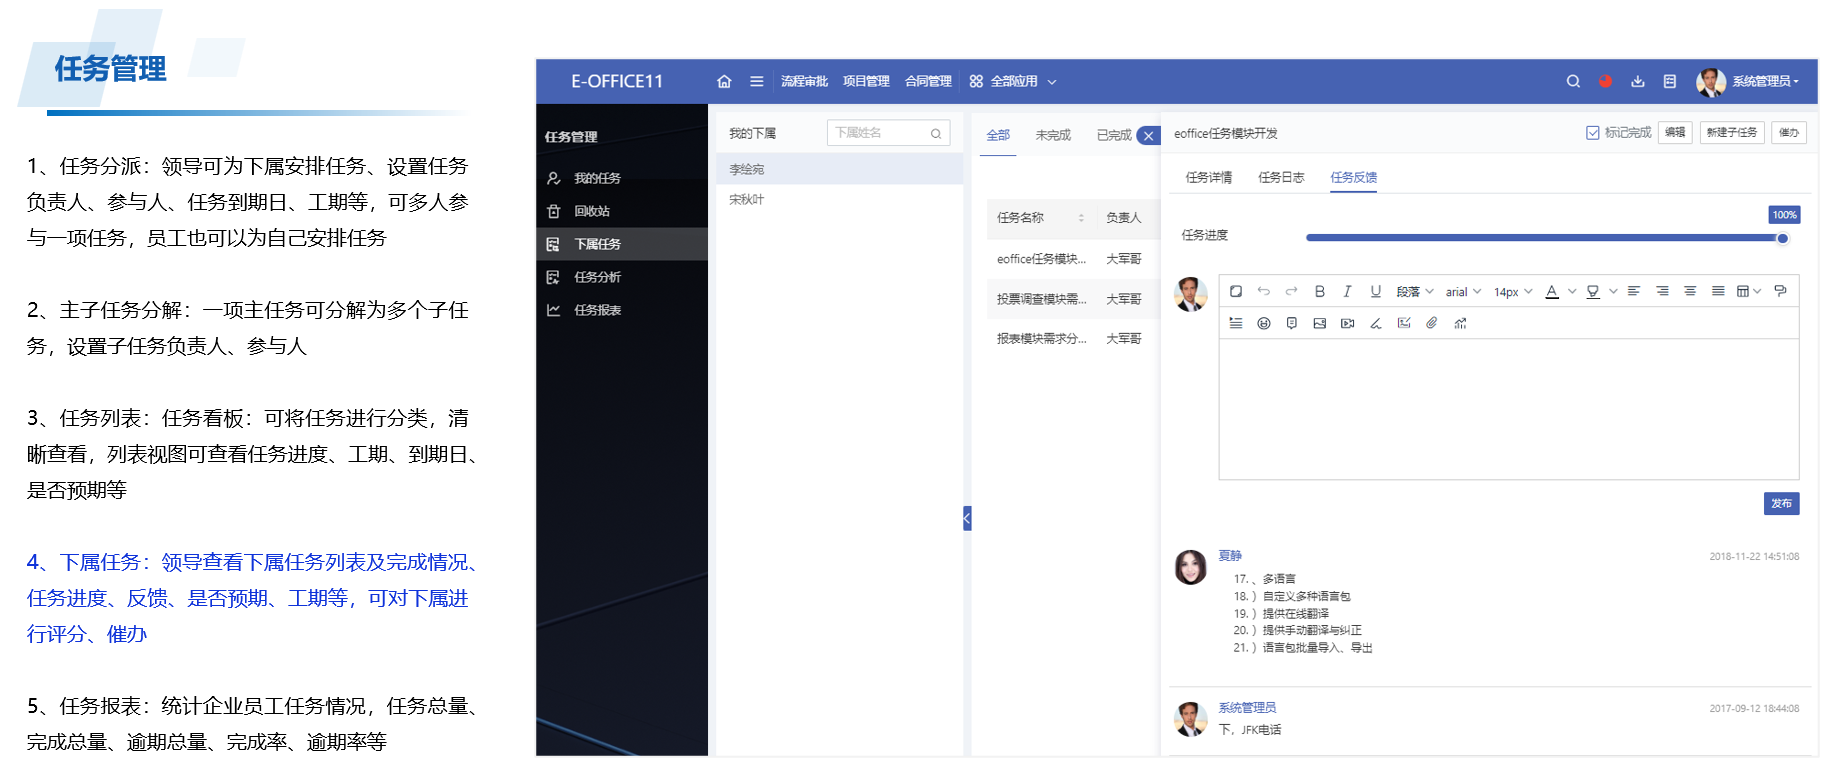
Task: Open 流程审批 in the top navigation
Action: click(x=804, y=82)
